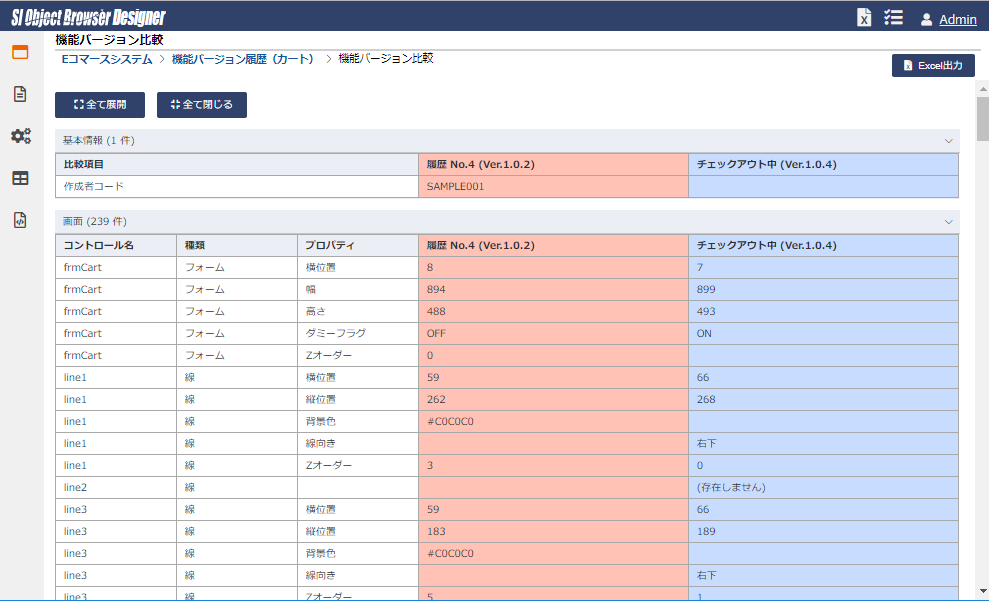This screenshot has width=989, height=601.
Task: Click the Excel file icon in the header
Action: [x=864, y=17]
